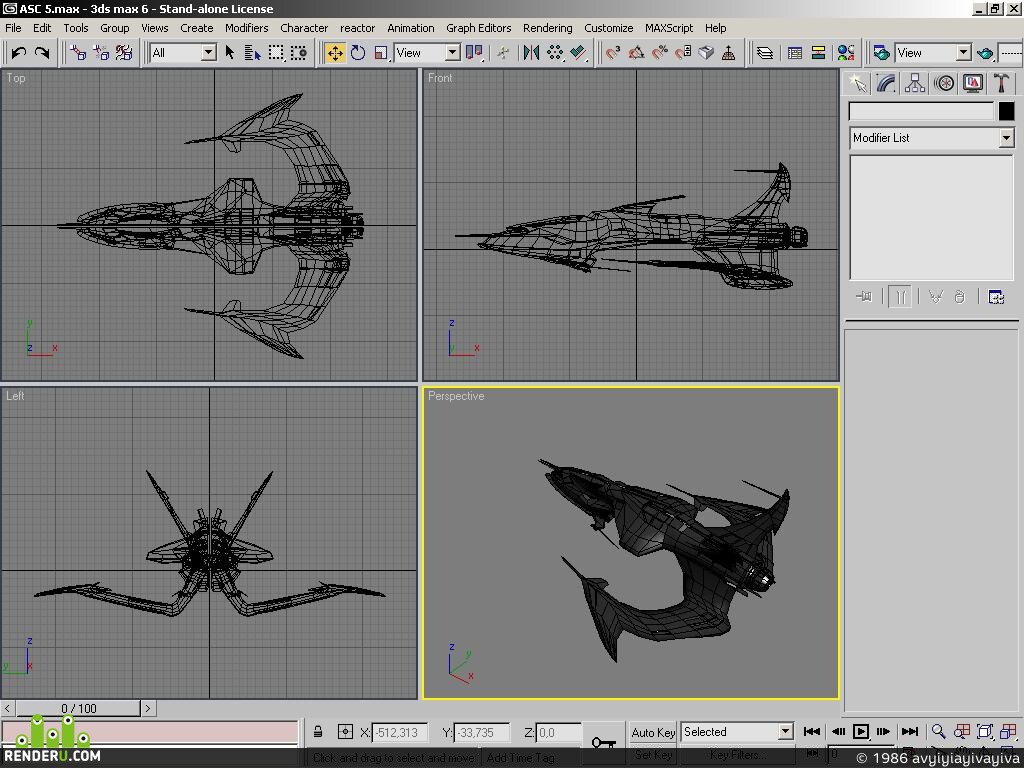Switch to the Hierarchy panel icon

tap(915, 84)
